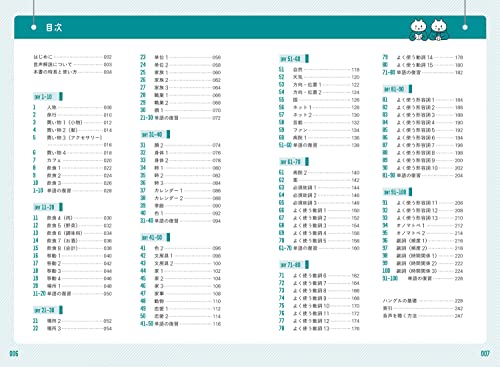Screen dimensions: 500x367
Task: Click entry 7 カフェ, page 020
Action: [x=72, y=160]
